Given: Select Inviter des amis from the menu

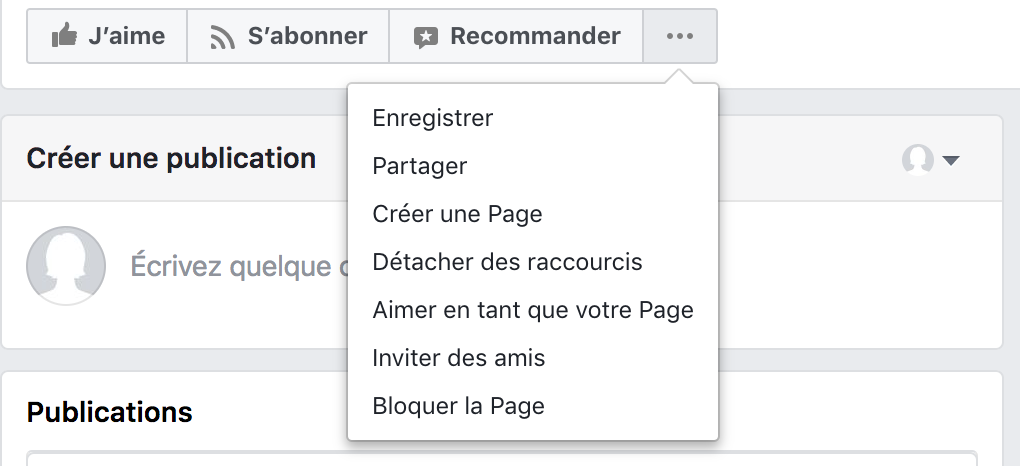Looking at the screenshot, I should [459, 358].
